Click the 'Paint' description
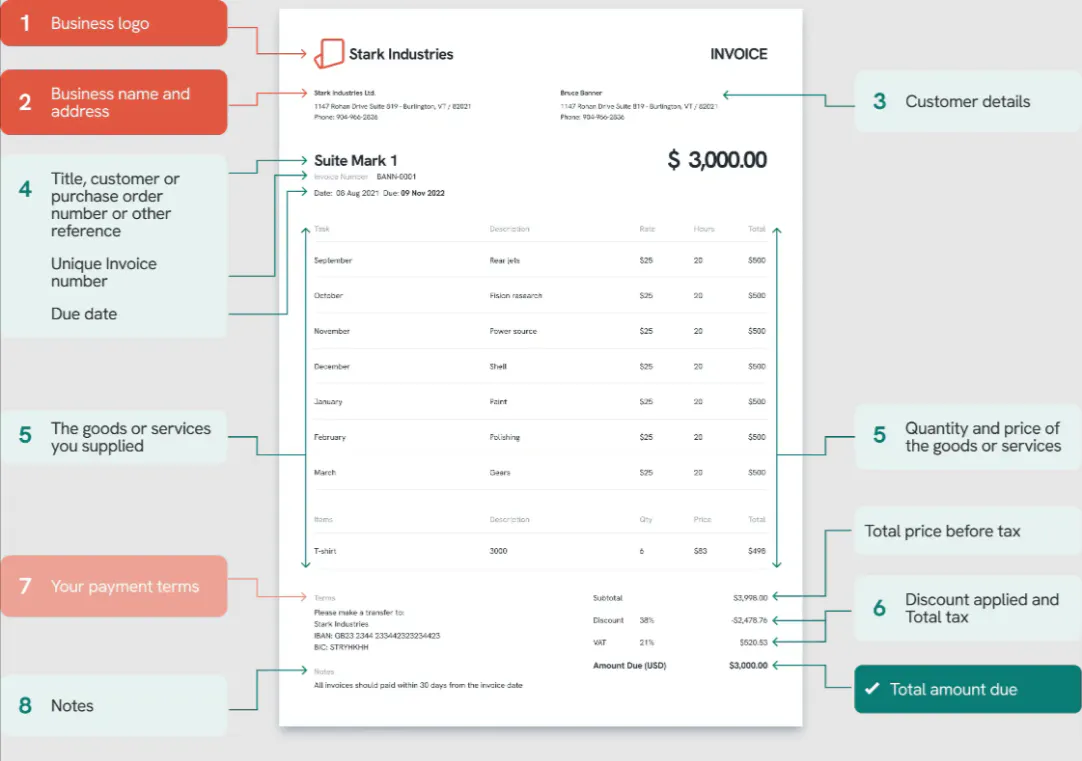The height and width of the screenshot is (761, 1082). (x=498, y=402)
